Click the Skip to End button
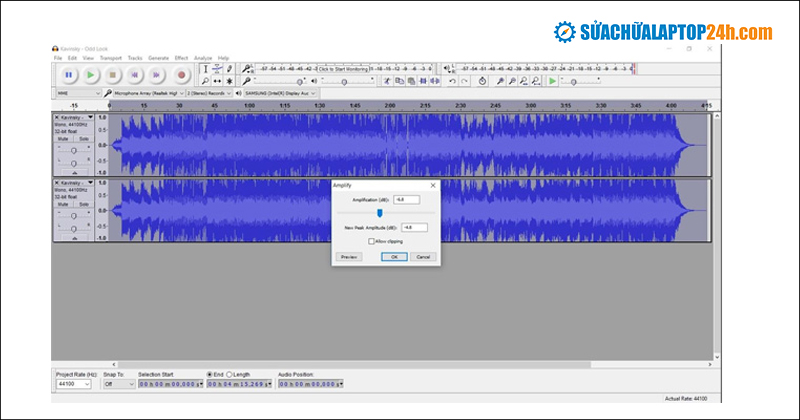800x420 pixels. pos(158,75)
